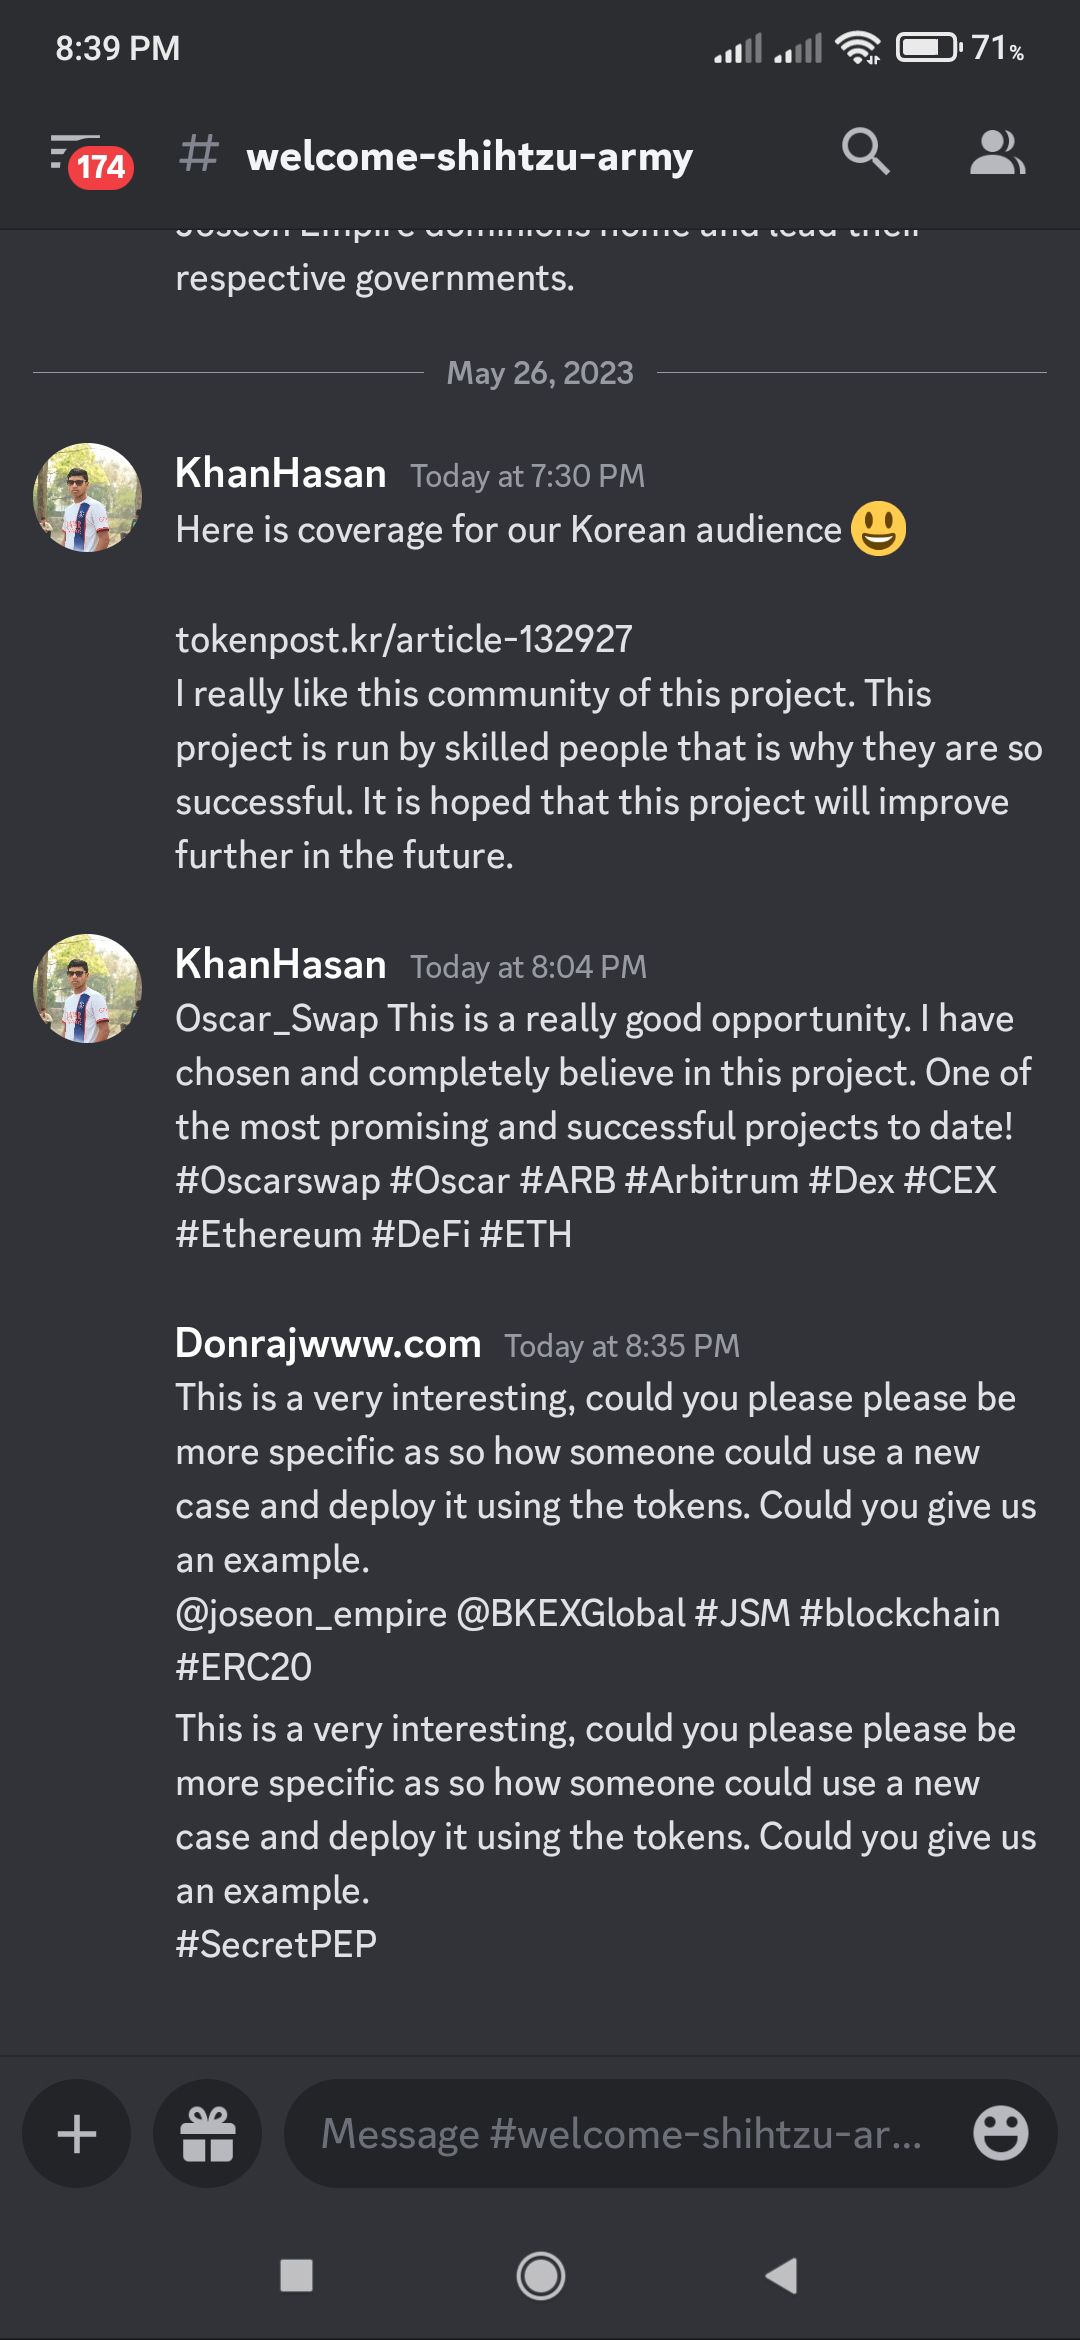
Task: Tap the welcome-shihtzu-army channel title
Action: tap(470, 156)
